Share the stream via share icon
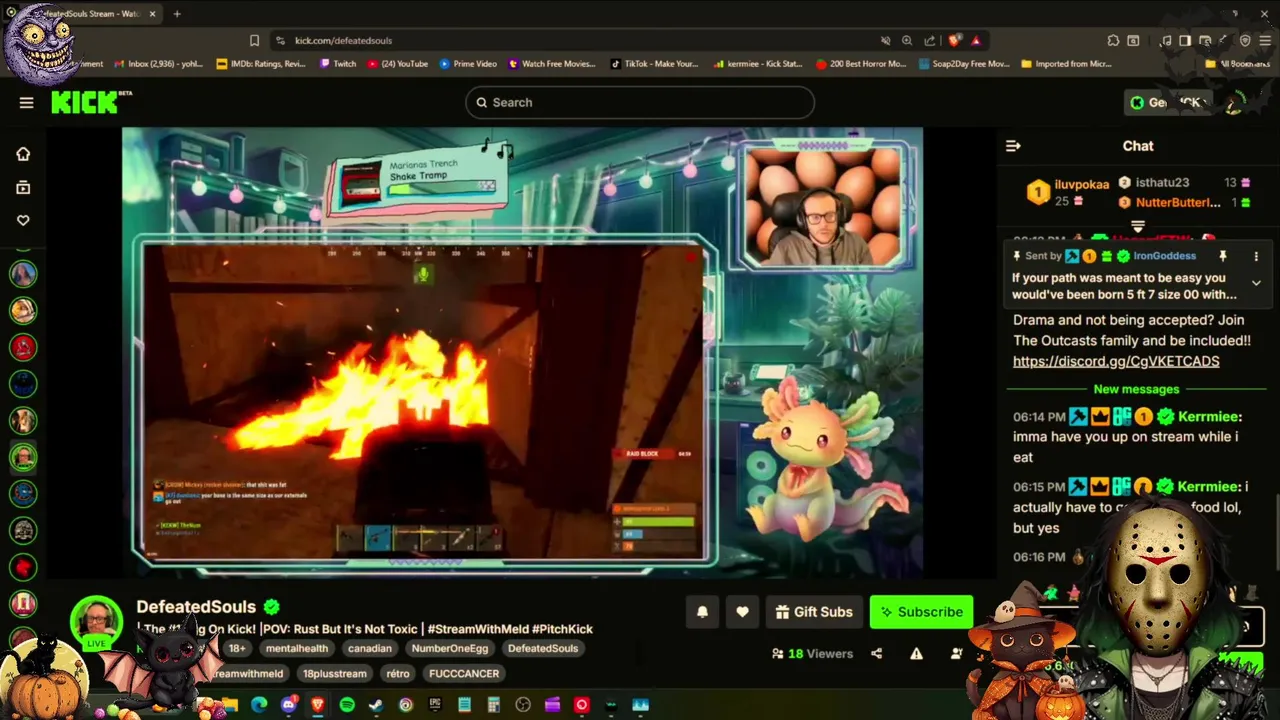 tap(876, 654)
